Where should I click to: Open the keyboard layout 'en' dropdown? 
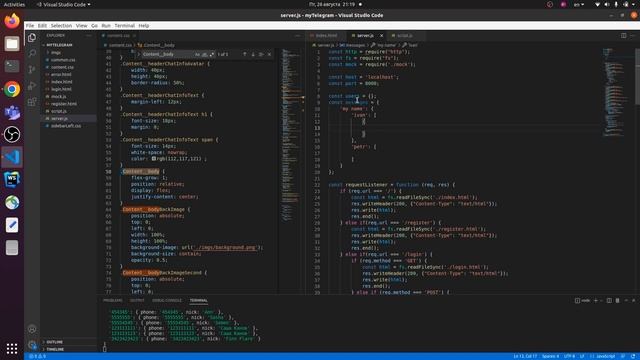point(579,4)
